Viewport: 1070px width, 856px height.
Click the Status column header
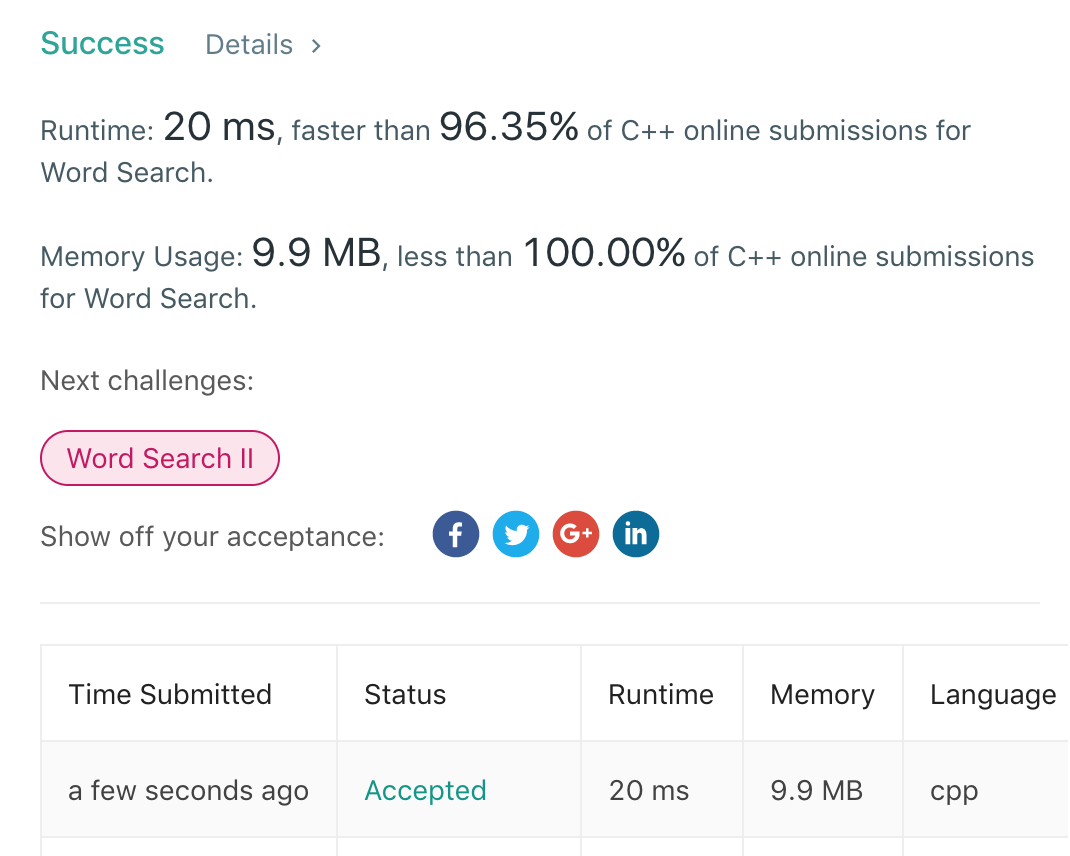405,695
